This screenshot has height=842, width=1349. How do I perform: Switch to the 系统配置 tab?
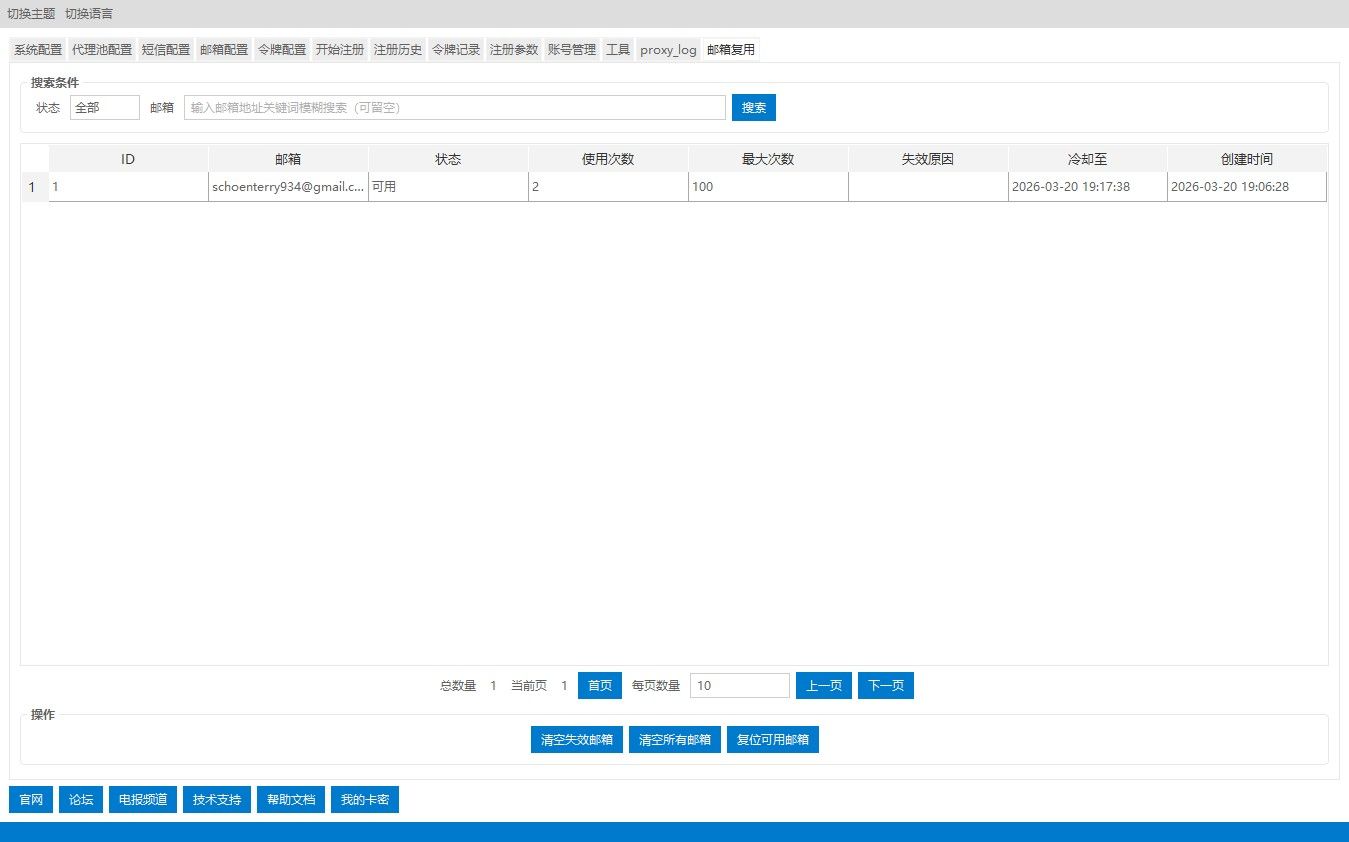tap(38, 50)
